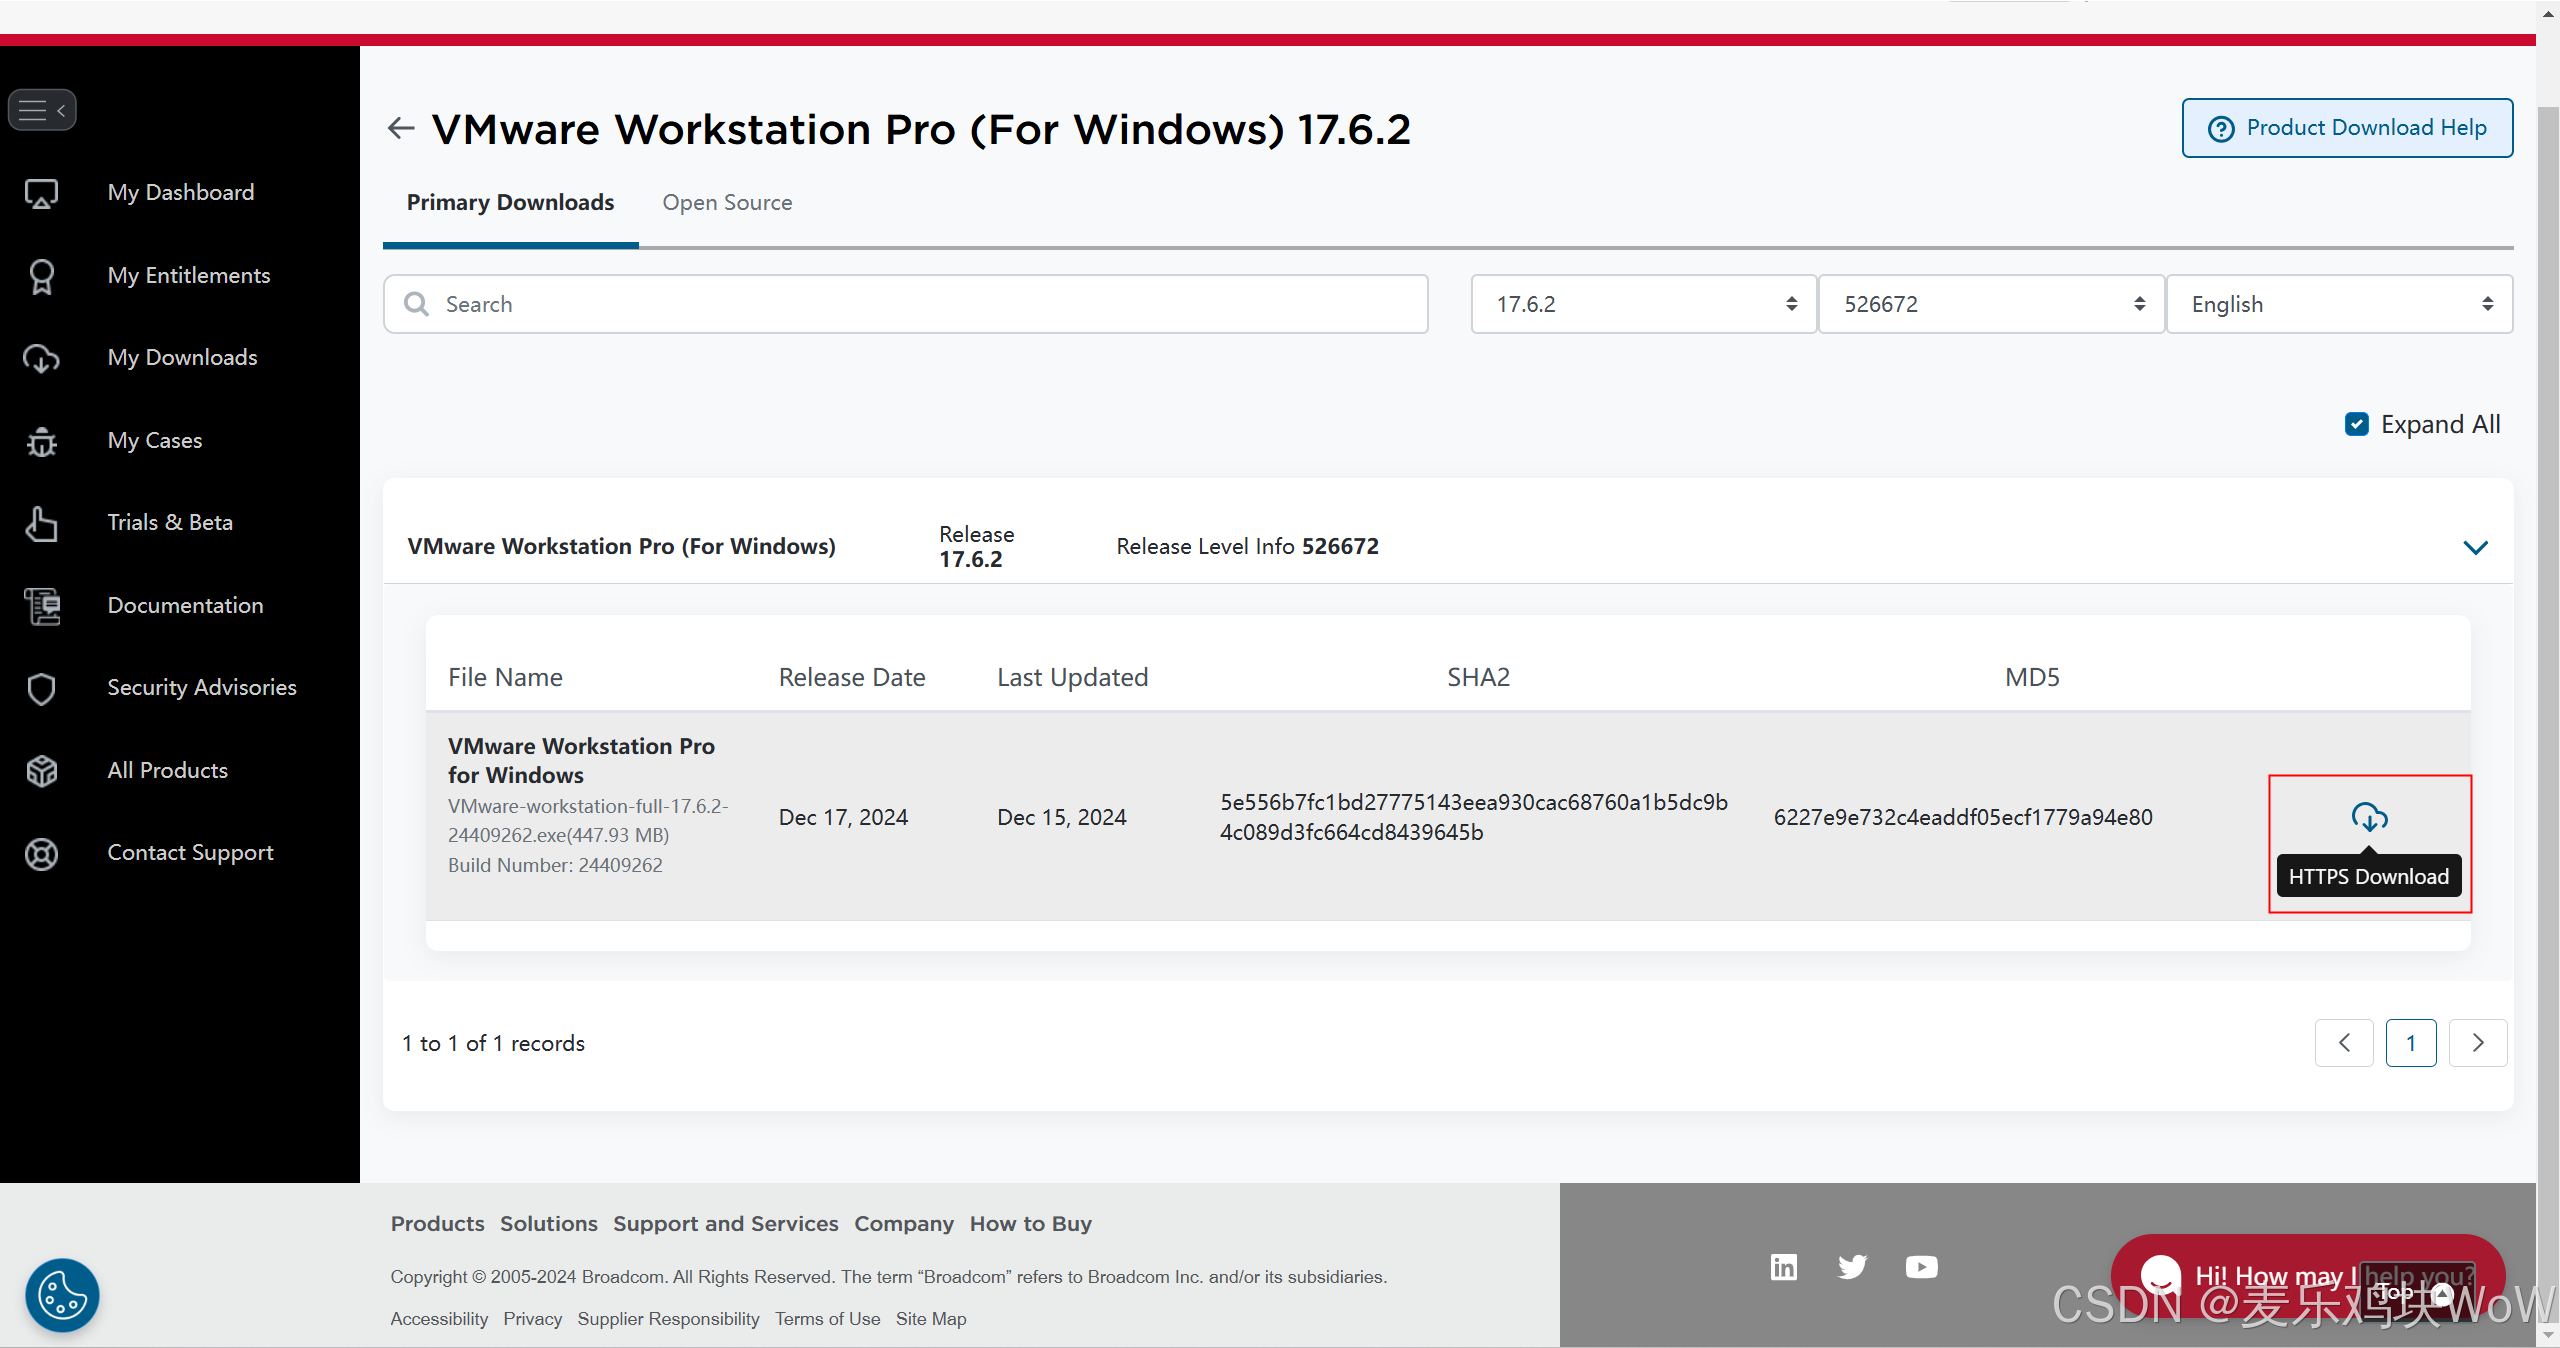Collapse the sidebar menu toggle icon
Image resolution: width=2560 pixels, height=1348 pixels.
(42, 110)
